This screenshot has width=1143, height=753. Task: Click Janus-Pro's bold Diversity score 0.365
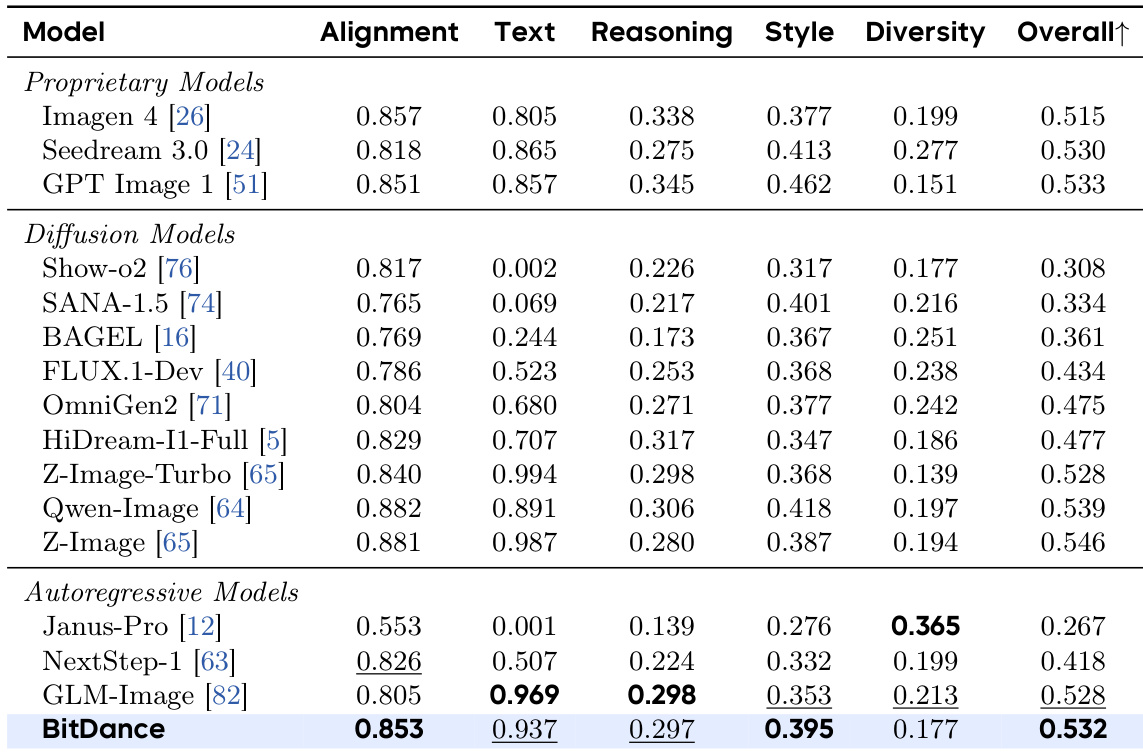click(925, 627)
